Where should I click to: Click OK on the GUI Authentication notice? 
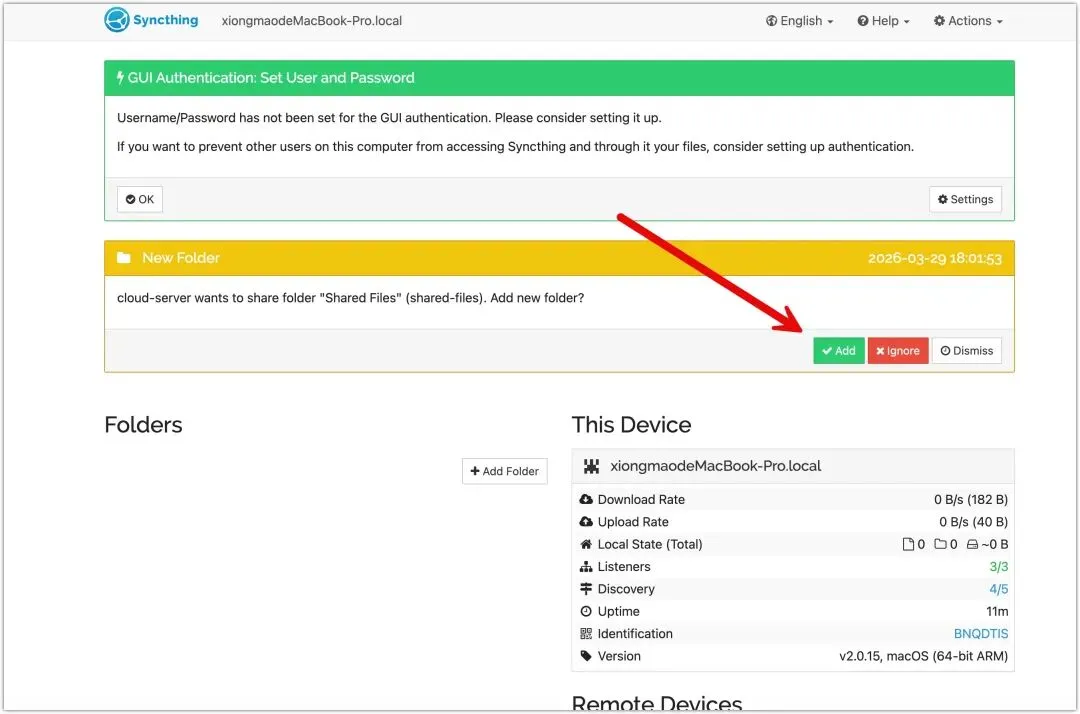click(x=140, y=199)
